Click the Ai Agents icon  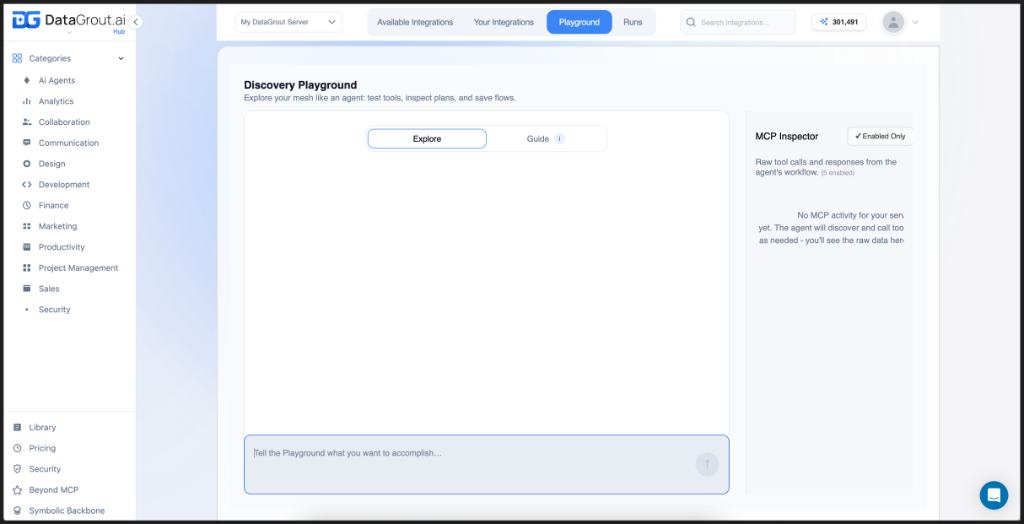click(27, 80)
